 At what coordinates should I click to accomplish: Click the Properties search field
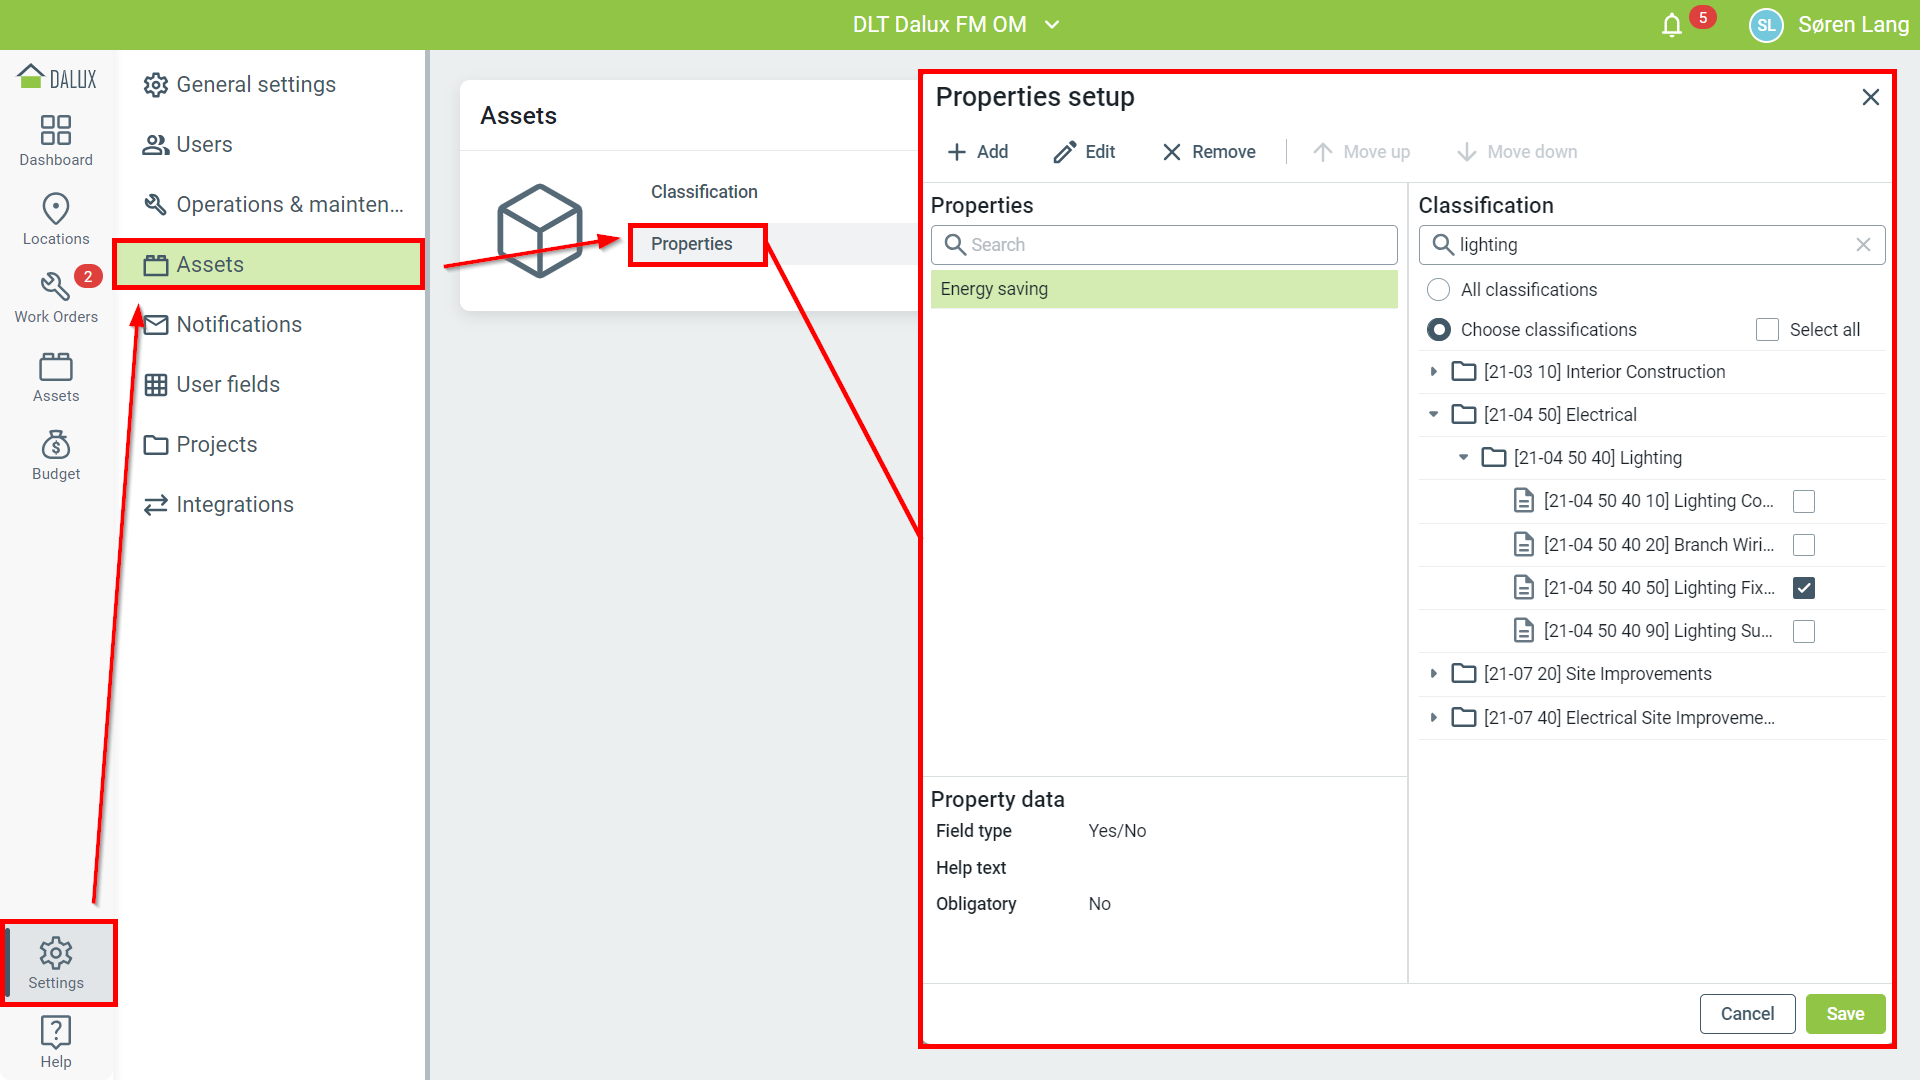pos(1164,245)
